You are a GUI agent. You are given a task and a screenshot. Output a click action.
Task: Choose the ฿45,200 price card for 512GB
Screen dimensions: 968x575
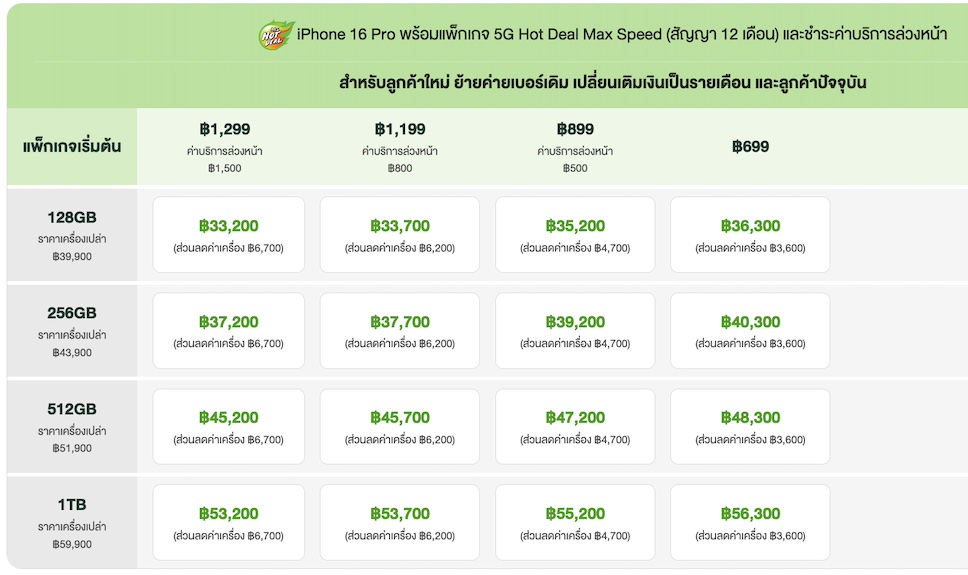[x=228, y=427]
